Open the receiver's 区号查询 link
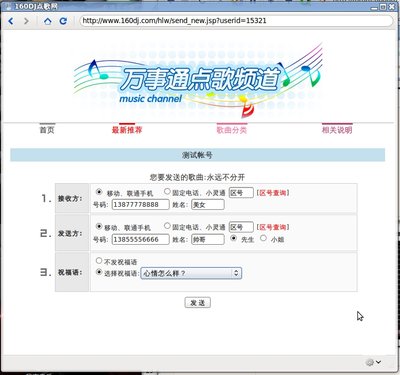This screenshot has height=375, width=400. 273,193
